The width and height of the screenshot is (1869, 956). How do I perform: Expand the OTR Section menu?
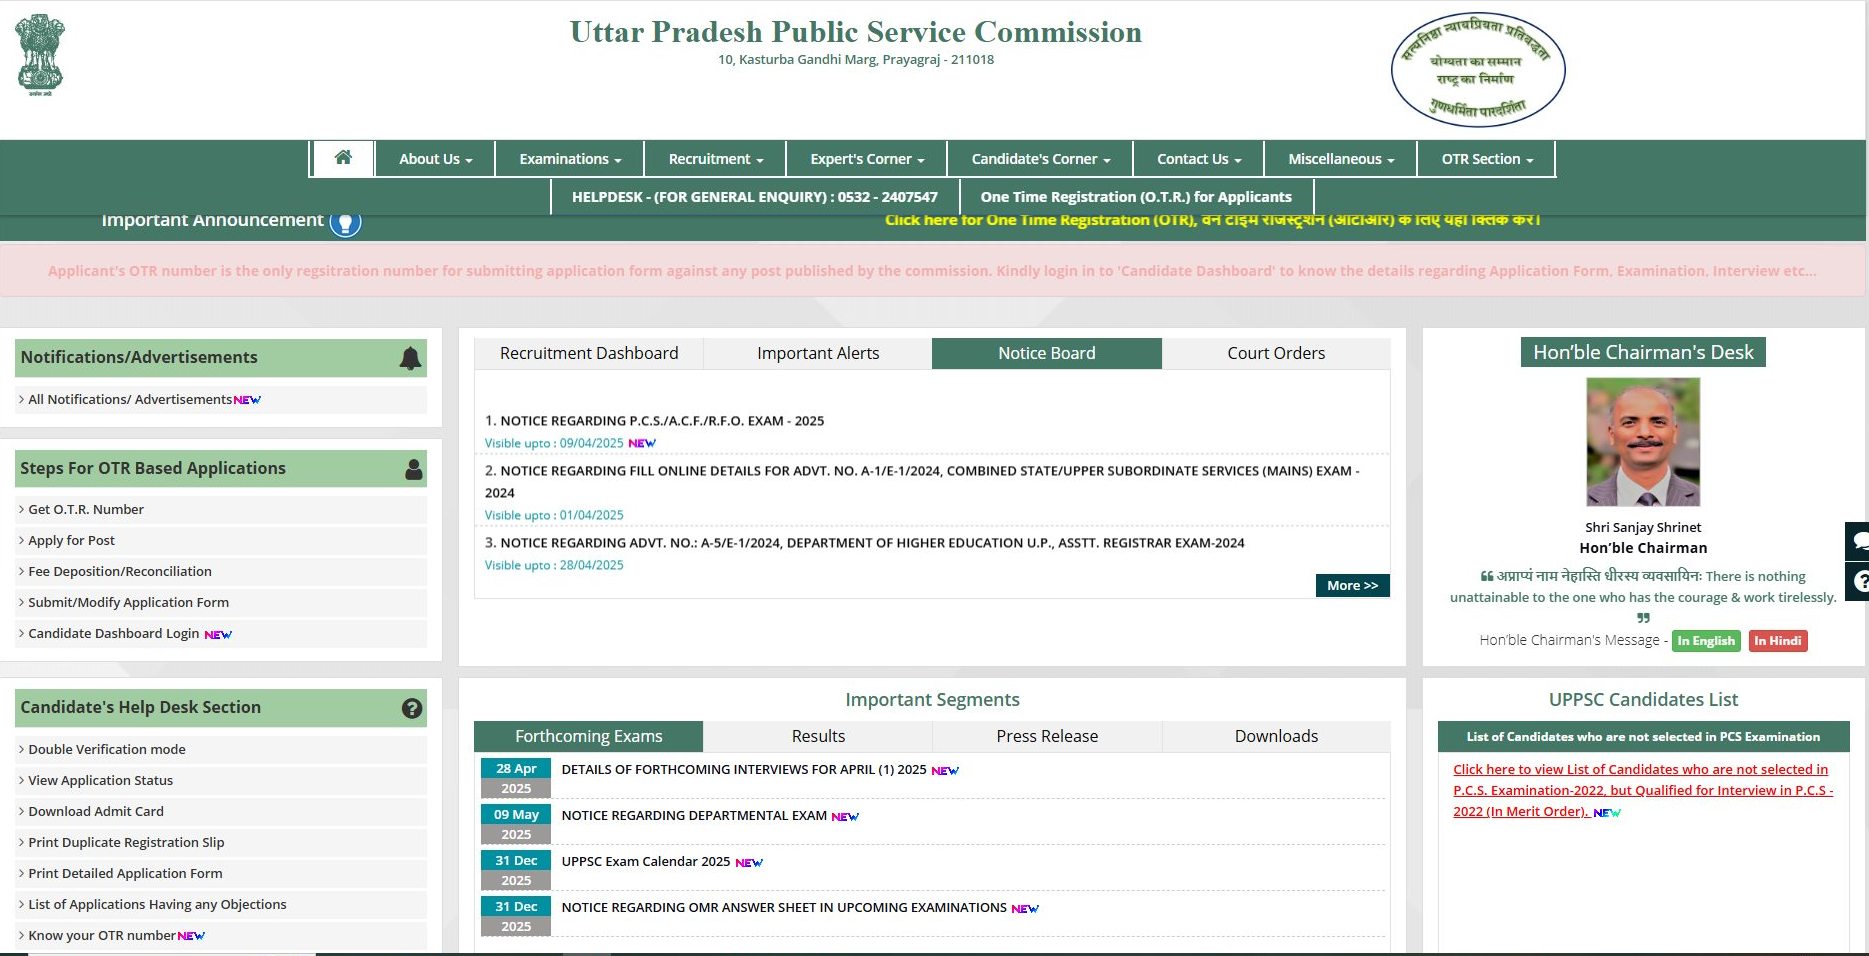(x=1486, y=159)
